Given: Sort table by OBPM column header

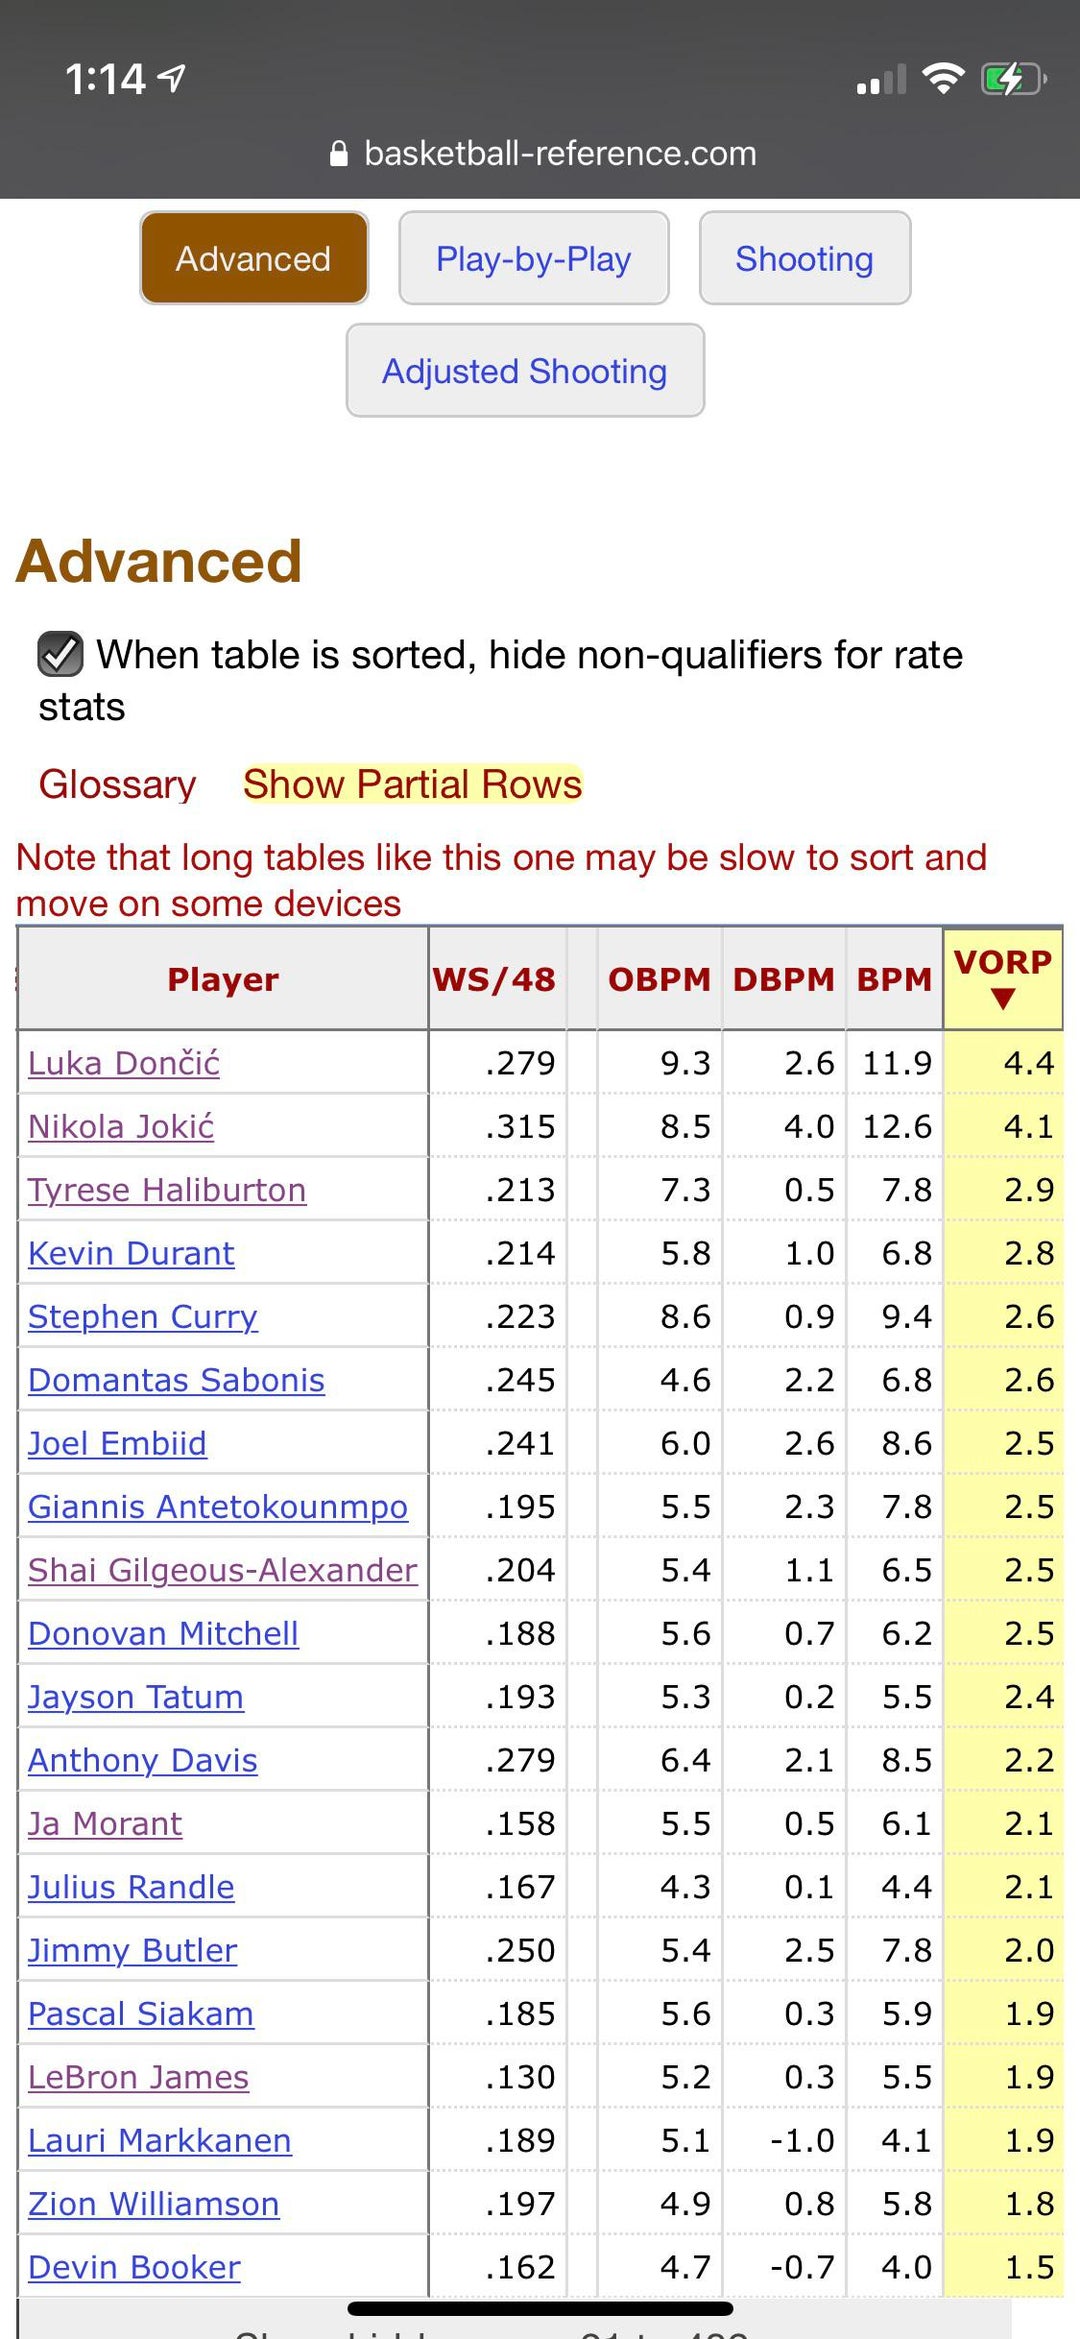Looking at the screenshot, I should click(x=659, y=979).
